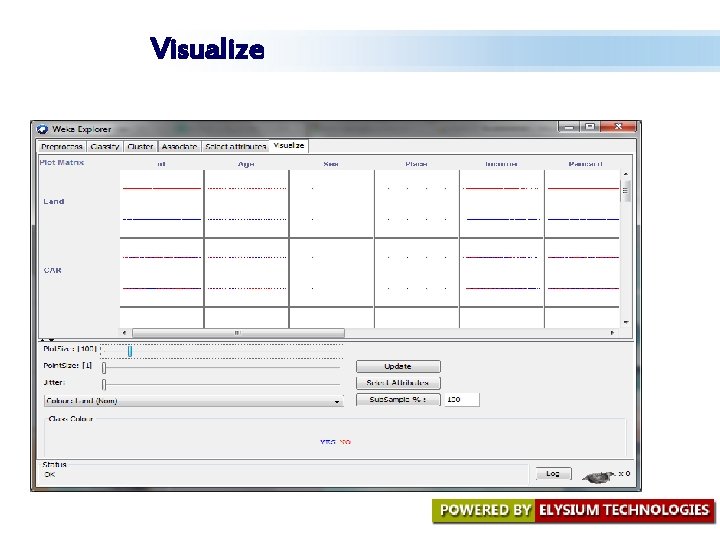This screenshot has height=540, width=720.
Task: Adjust the PlotSize slider handle
Action: pos(130,351)
